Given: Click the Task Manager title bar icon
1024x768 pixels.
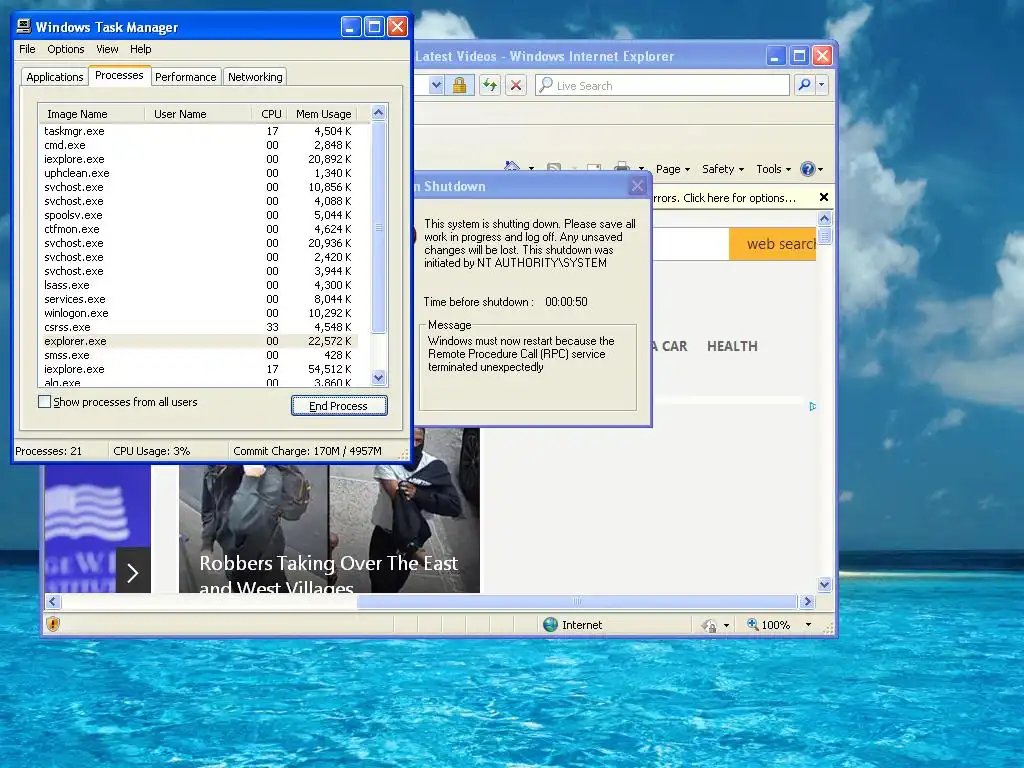Looking at the screenshot, I should point(24,26).
